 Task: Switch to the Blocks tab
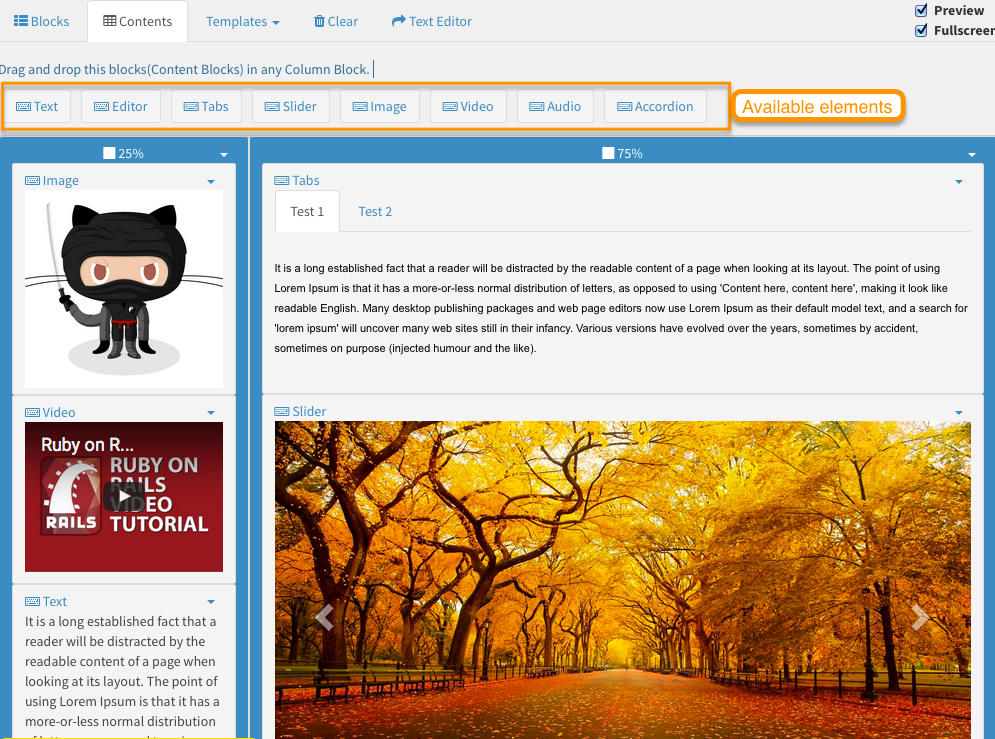point(42,21)
